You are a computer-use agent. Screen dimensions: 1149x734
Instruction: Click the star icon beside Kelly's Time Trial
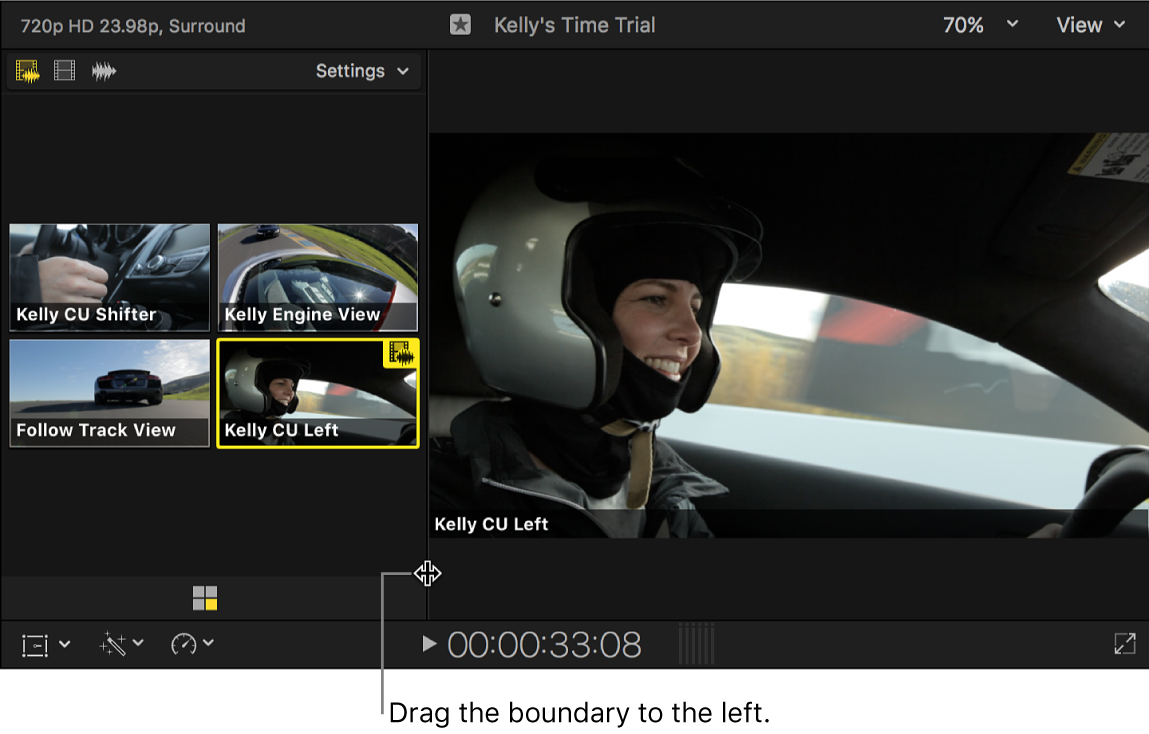460,24
